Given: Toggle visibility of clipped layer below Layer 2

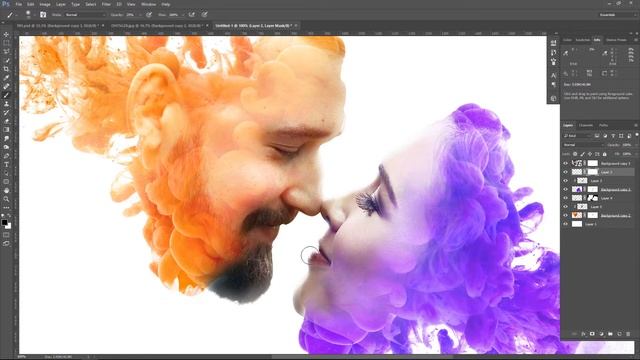Looking at the screenshot, I should pos(565,180).
